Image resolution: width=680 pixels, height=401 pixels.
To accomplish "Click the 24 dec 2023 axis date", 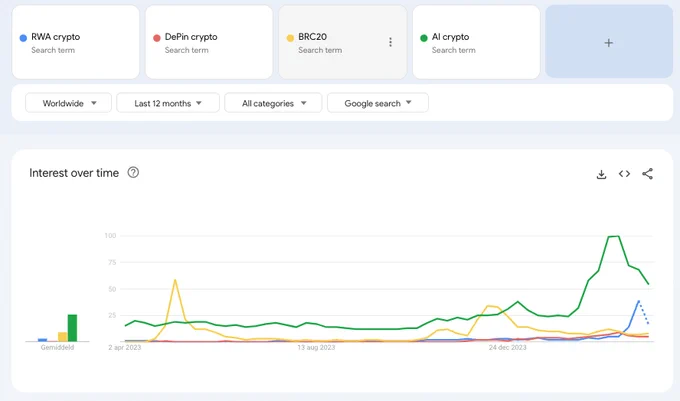I will click(507, 347).
